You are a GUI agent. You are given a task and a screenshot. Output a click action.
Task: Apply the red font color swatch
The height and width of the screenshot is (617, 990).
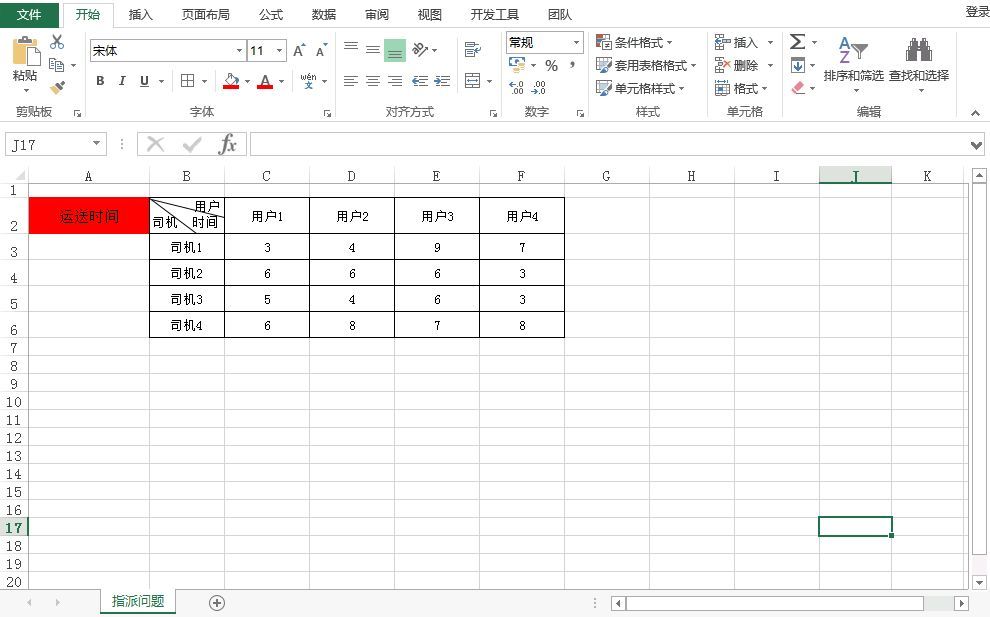[x=265, y=81]
